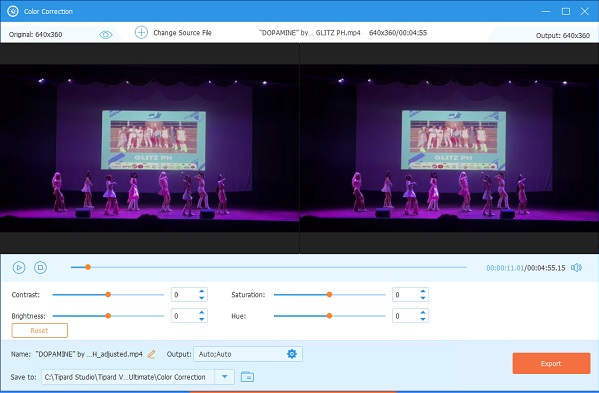The width and height of the screenshot is (599, 393).
Task: Click the Color Correction app logo icon
Action: point(13,11)
